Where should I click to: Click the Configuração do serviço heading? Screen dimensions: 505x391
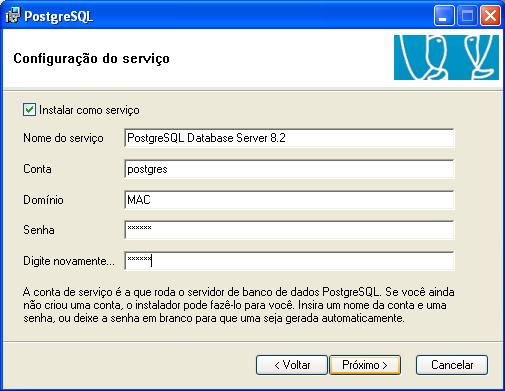point(91,59)
